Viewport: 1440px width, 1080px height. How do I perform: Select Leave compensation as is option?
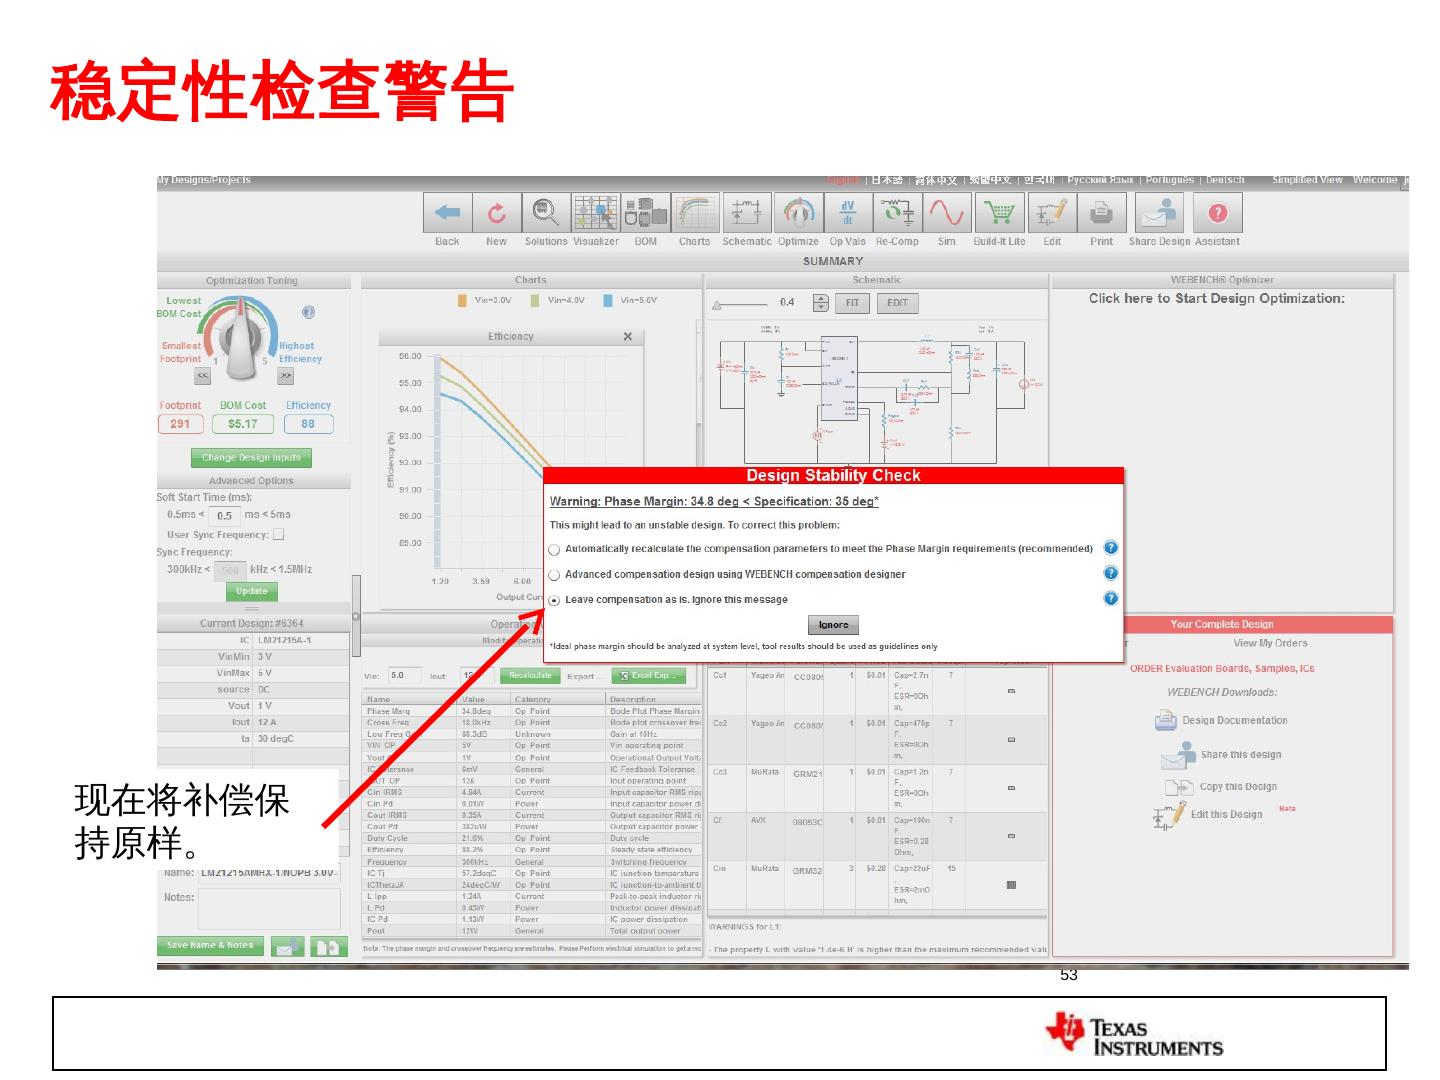[555, 600]
